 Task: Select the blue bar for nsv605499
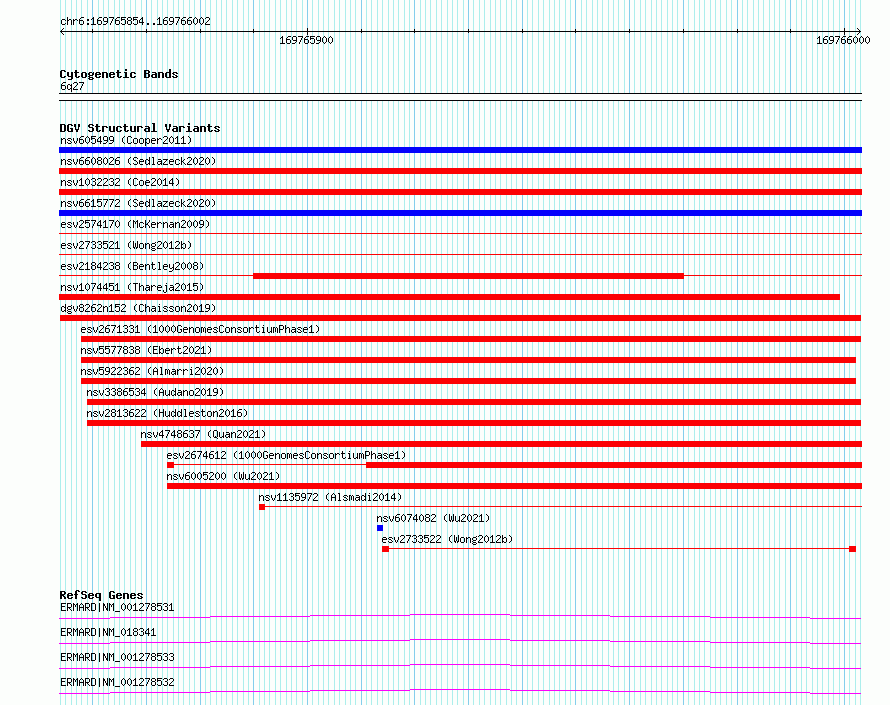click(x=460, y=150)
